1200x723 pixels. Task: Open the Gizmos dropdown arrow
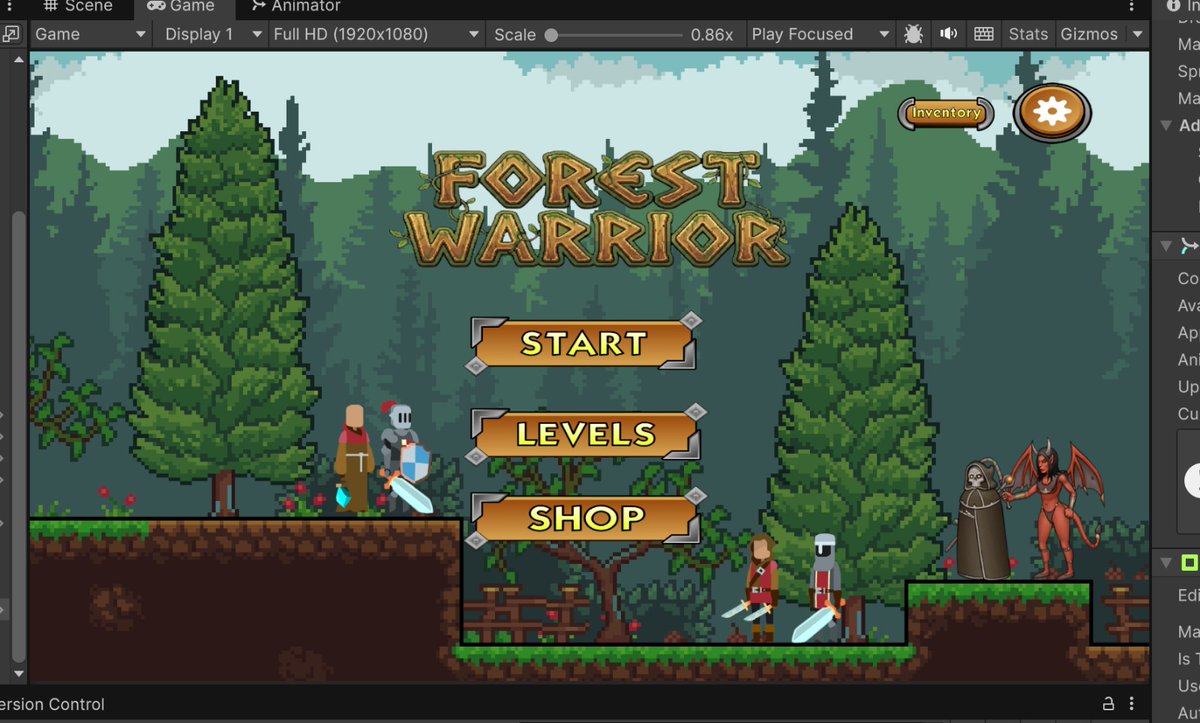click(1138, 33)
